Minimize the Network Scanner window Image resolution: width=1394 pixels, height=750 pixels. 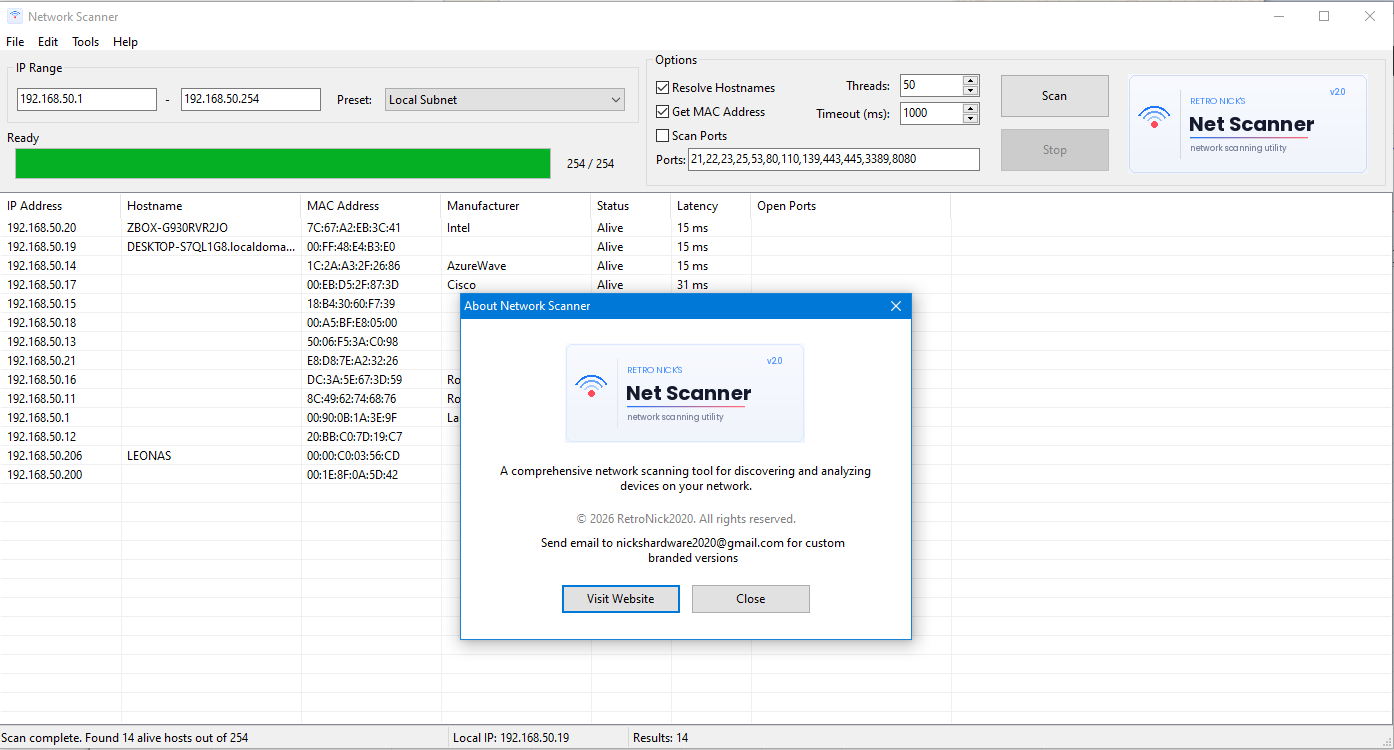tap(1278, 16)
